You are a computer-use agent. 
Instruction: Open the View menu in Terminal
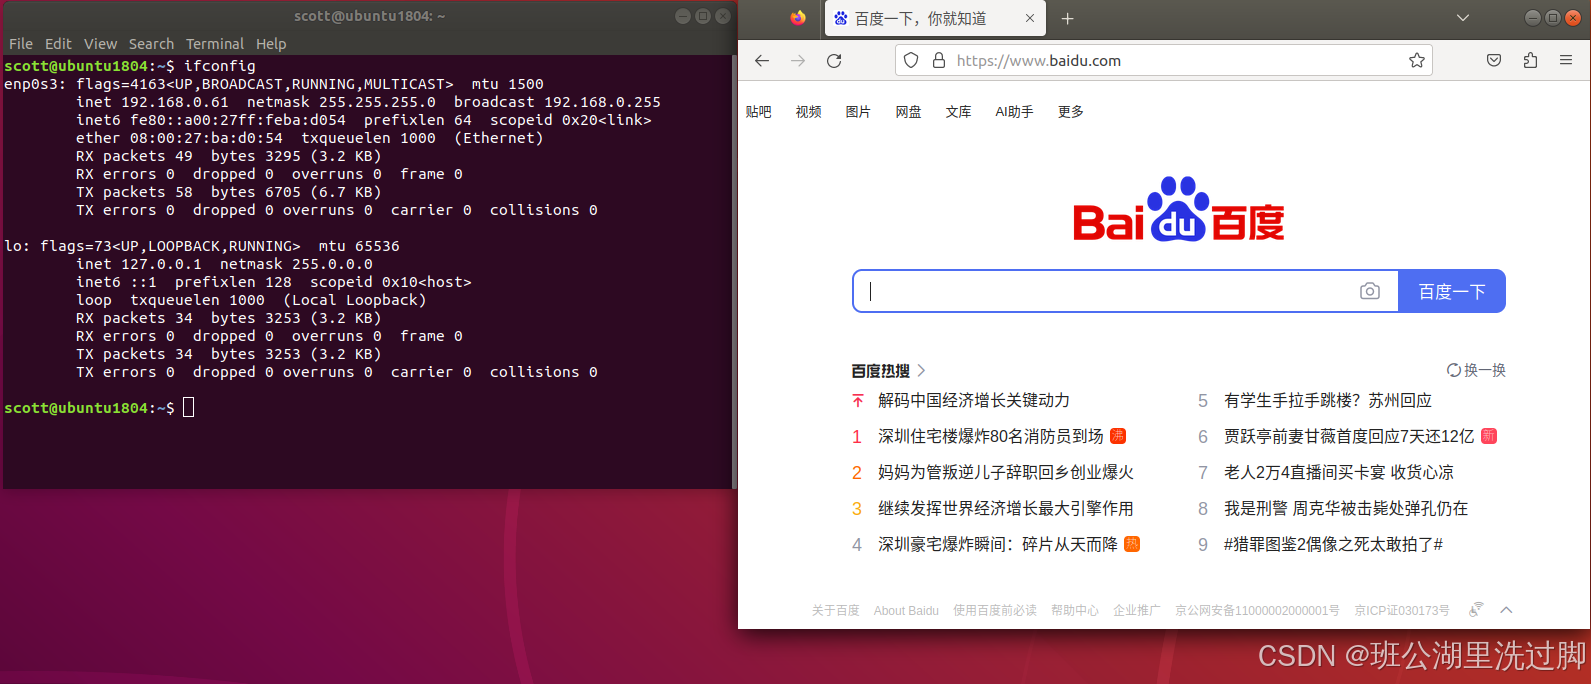[100, 44]
